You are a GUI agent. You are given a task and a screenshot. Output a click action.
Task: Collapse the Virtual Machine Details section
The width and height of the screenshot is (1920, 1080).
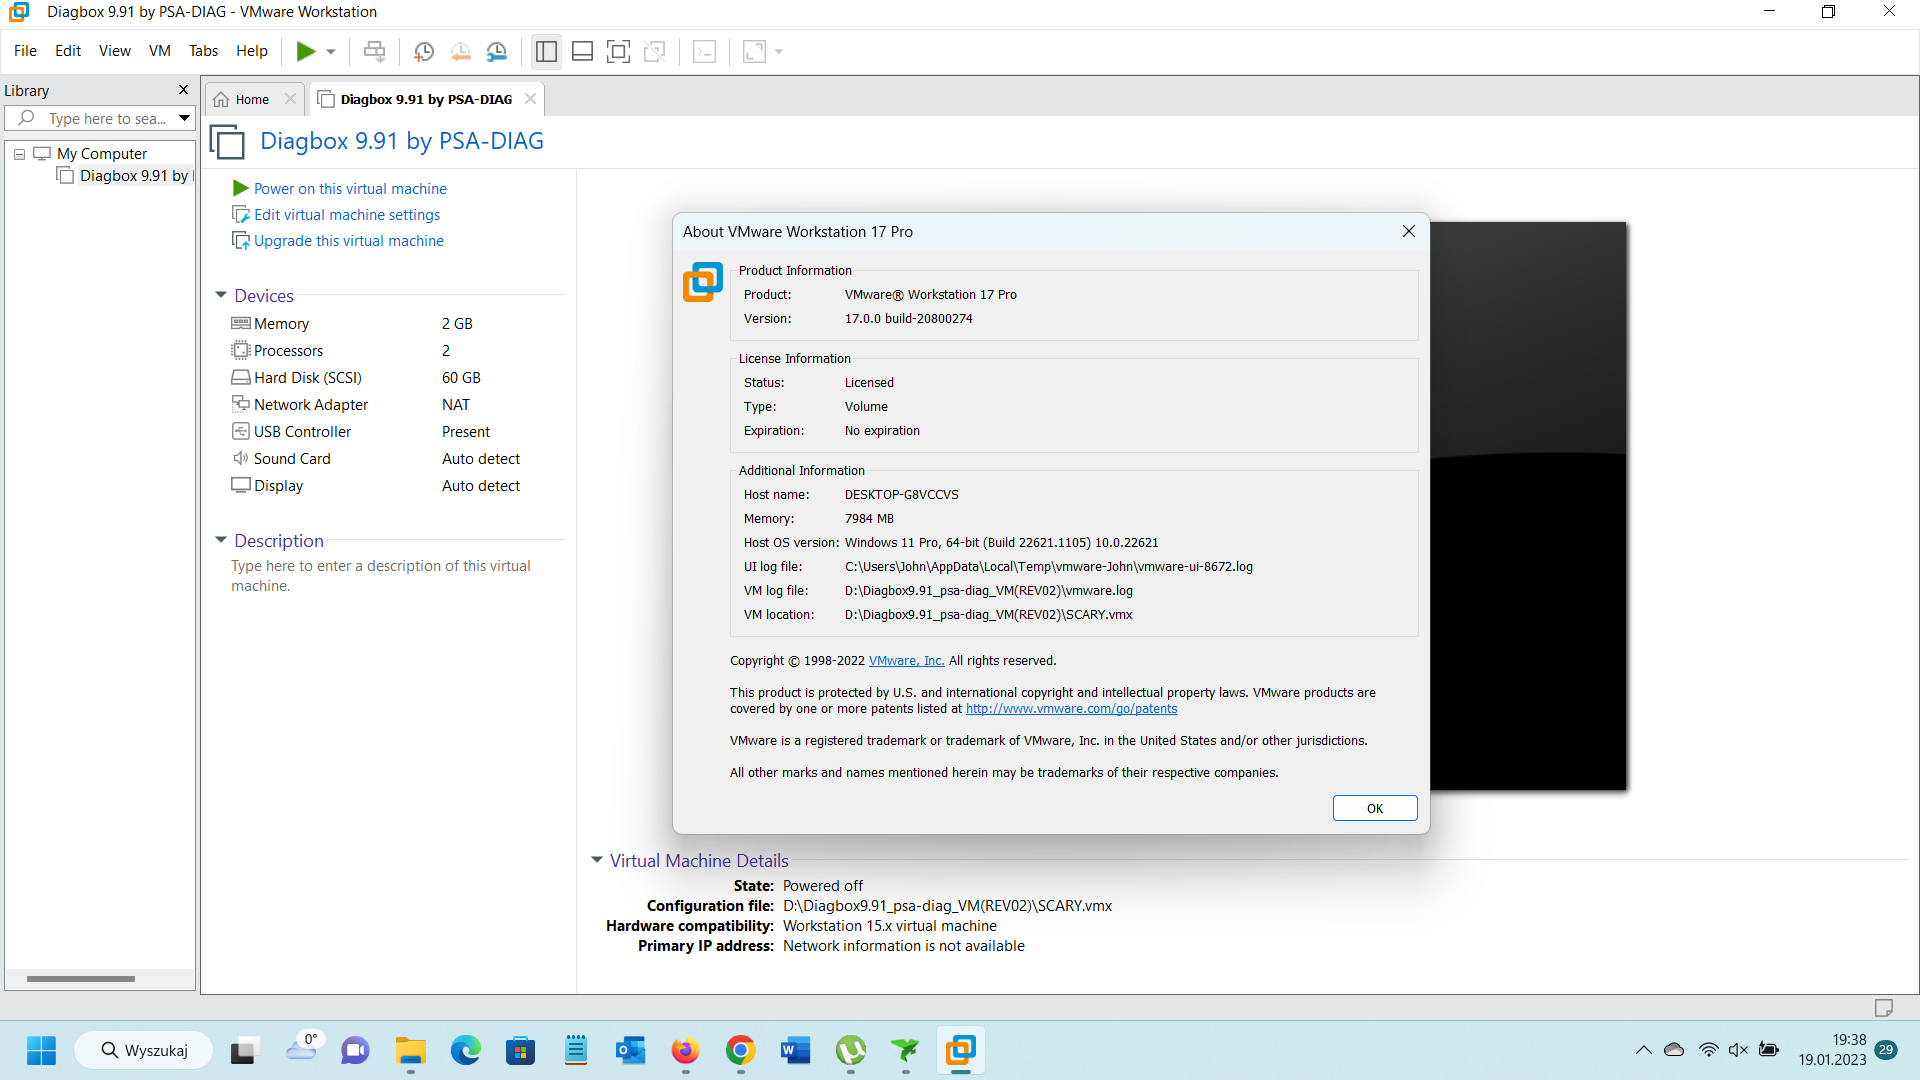[597, 860]
